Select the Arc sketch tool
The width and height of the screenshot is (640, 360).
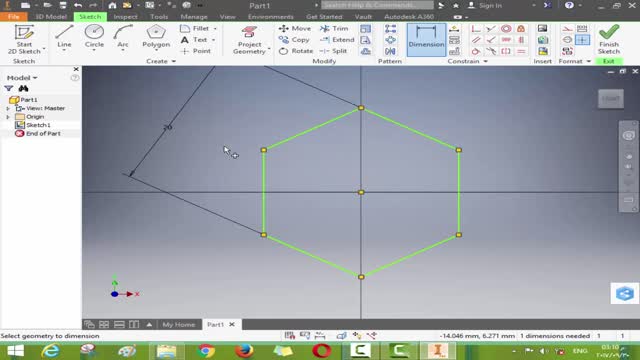coord(123,37)
